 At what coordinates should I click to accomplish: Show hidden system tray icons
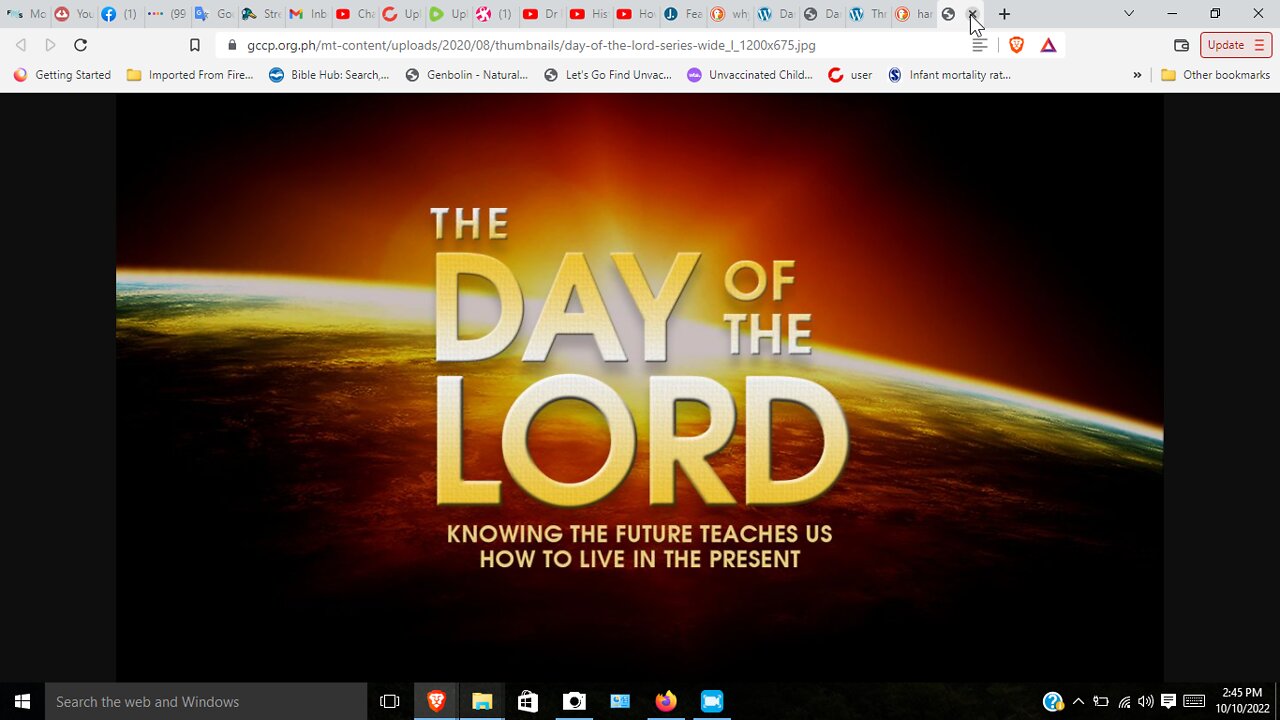[1078, 701]
